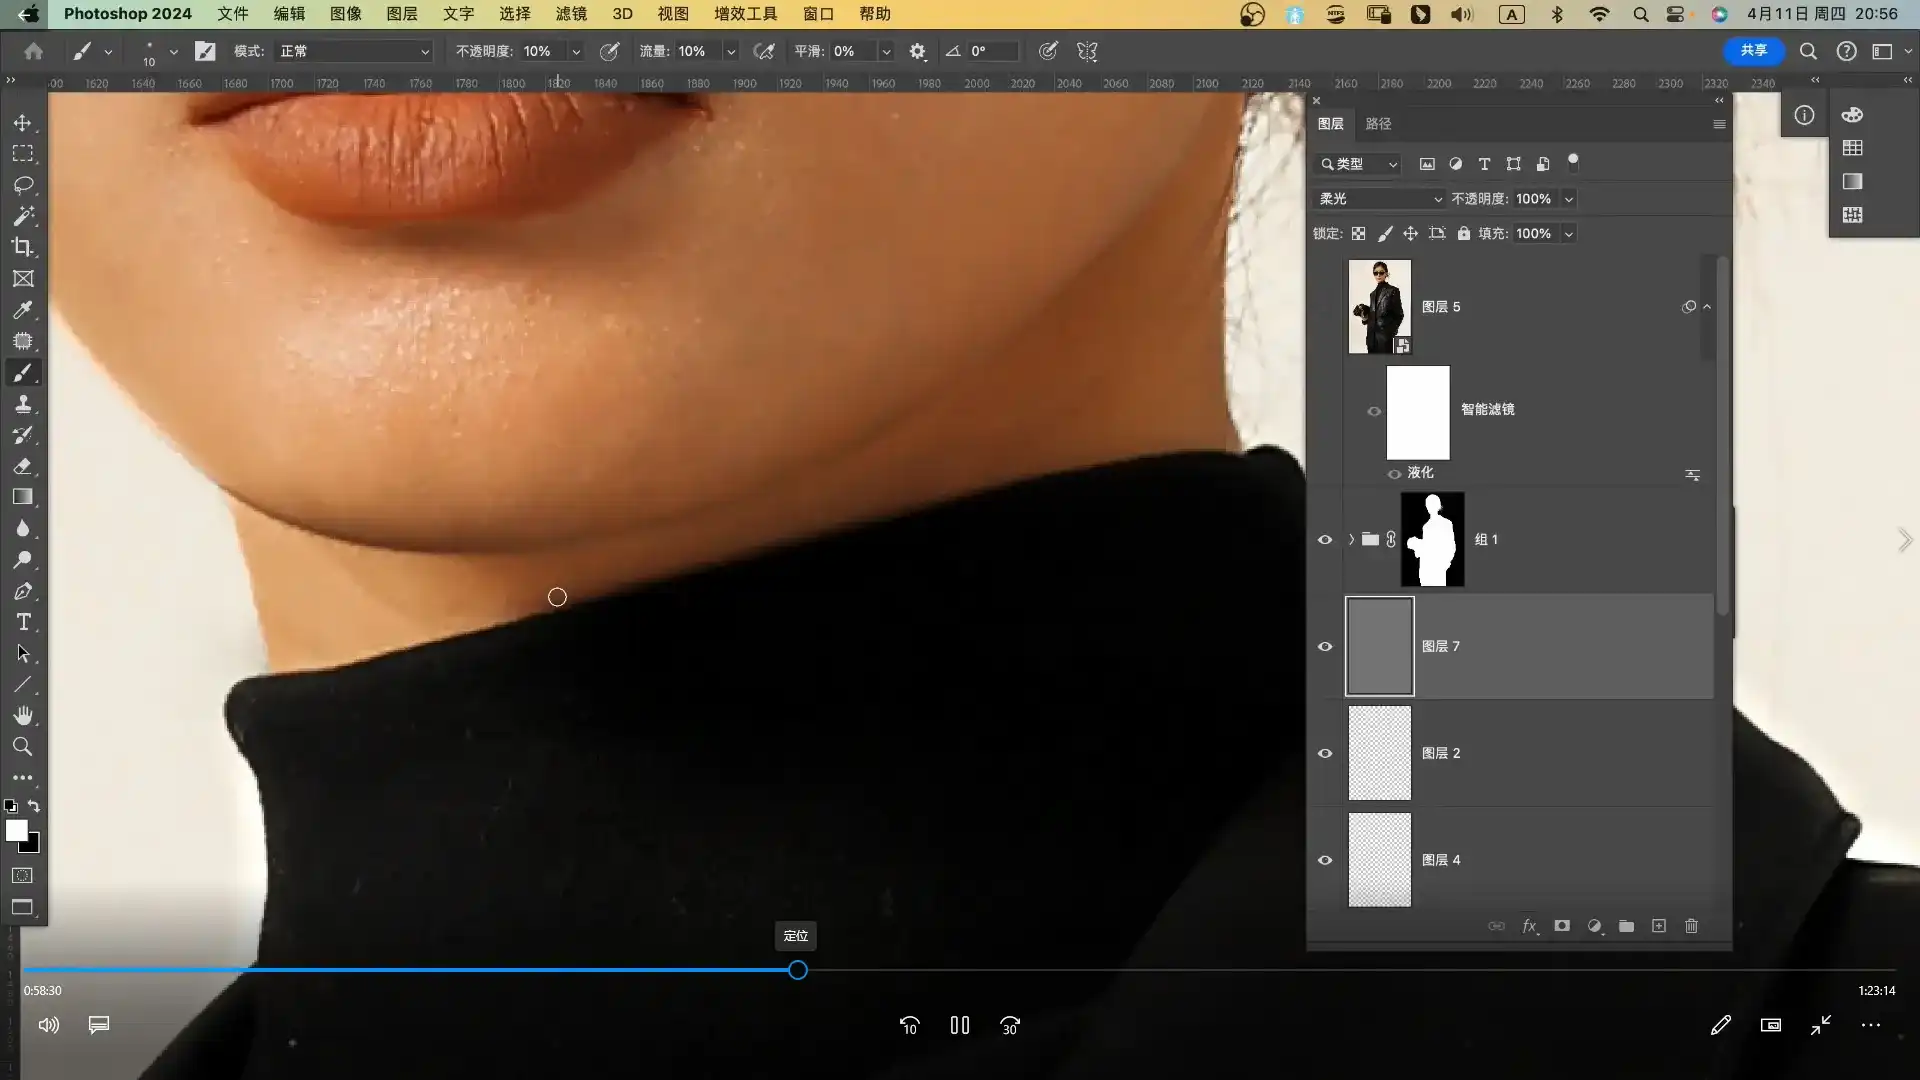The width and height of the screenshot is (1920, 1080).
Task: Select the Hand tool
Action: point(22,716)
